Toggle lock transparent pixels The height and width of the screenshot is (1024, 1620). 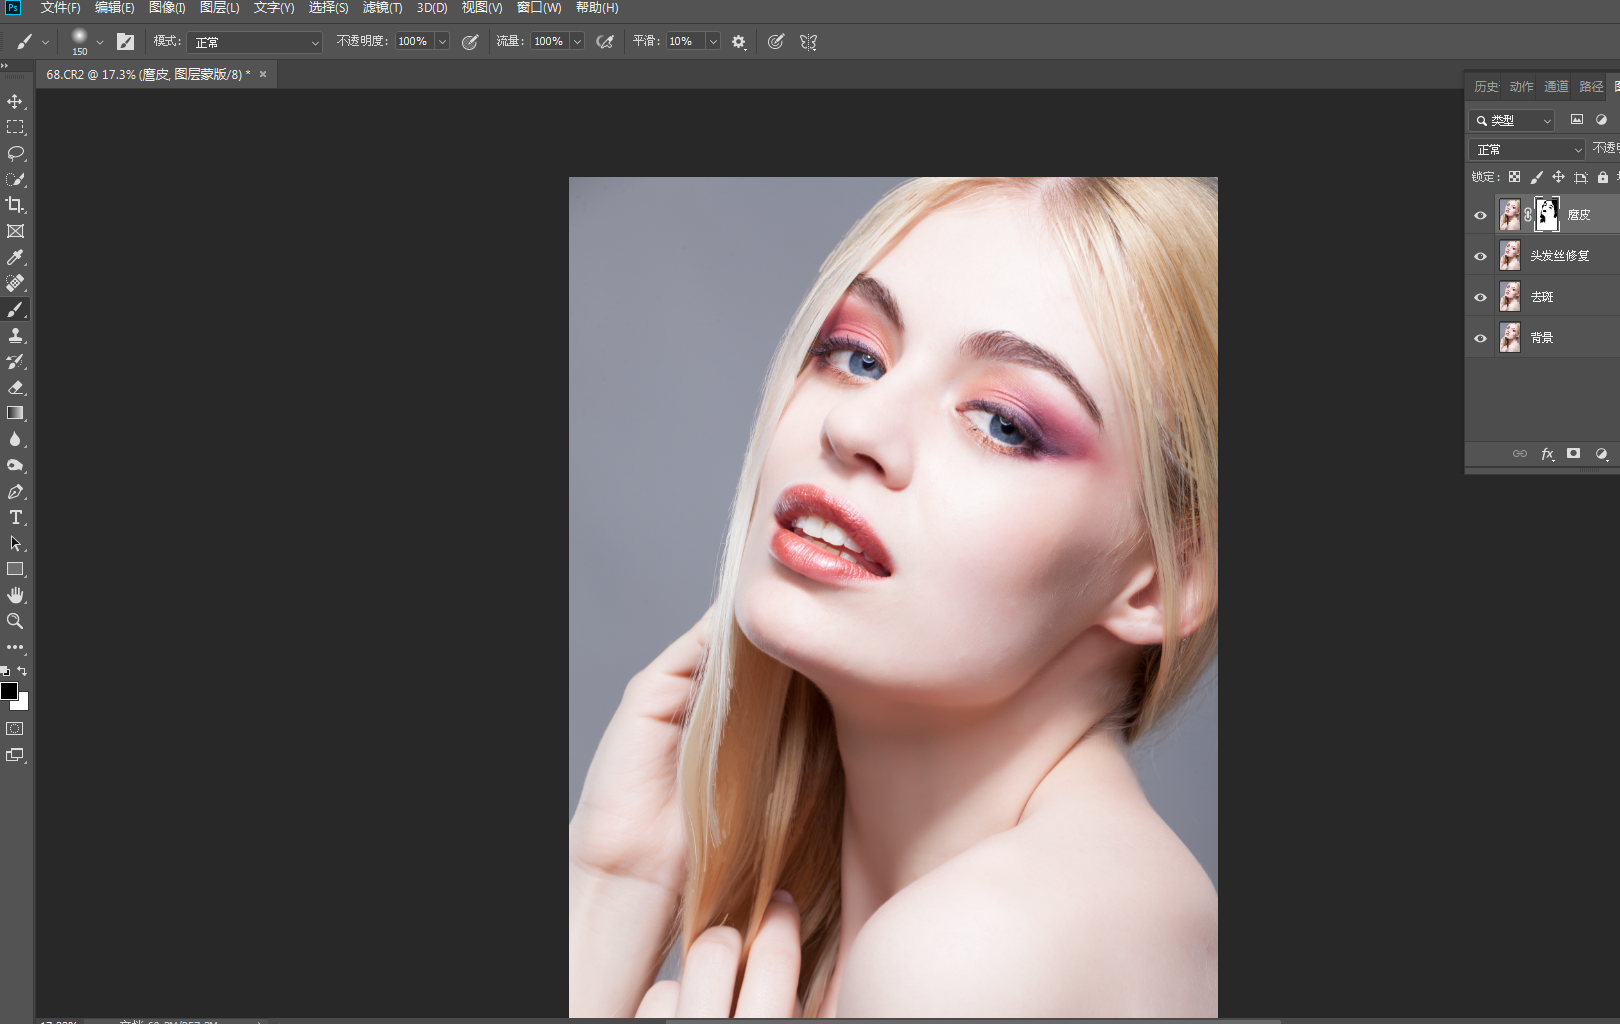coord(1514,177)
